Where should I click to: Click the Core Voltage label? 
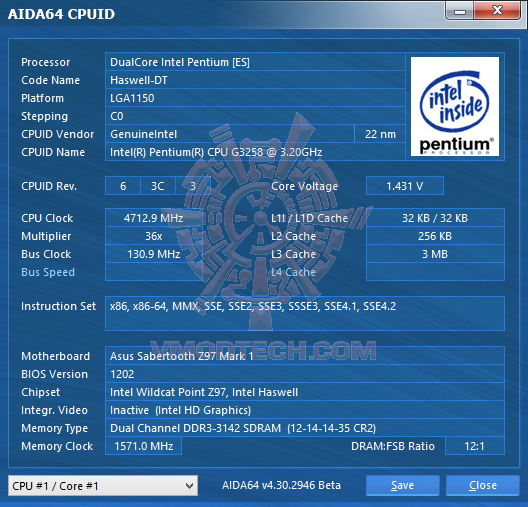tap(304, 186)
